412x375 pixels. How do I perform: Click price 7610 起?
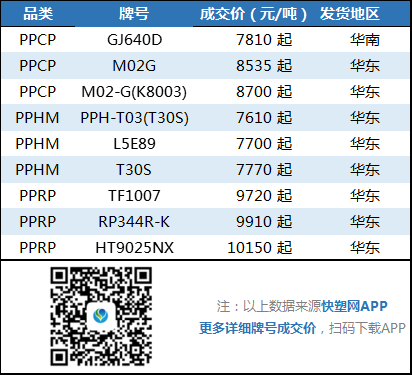[264, 118]
